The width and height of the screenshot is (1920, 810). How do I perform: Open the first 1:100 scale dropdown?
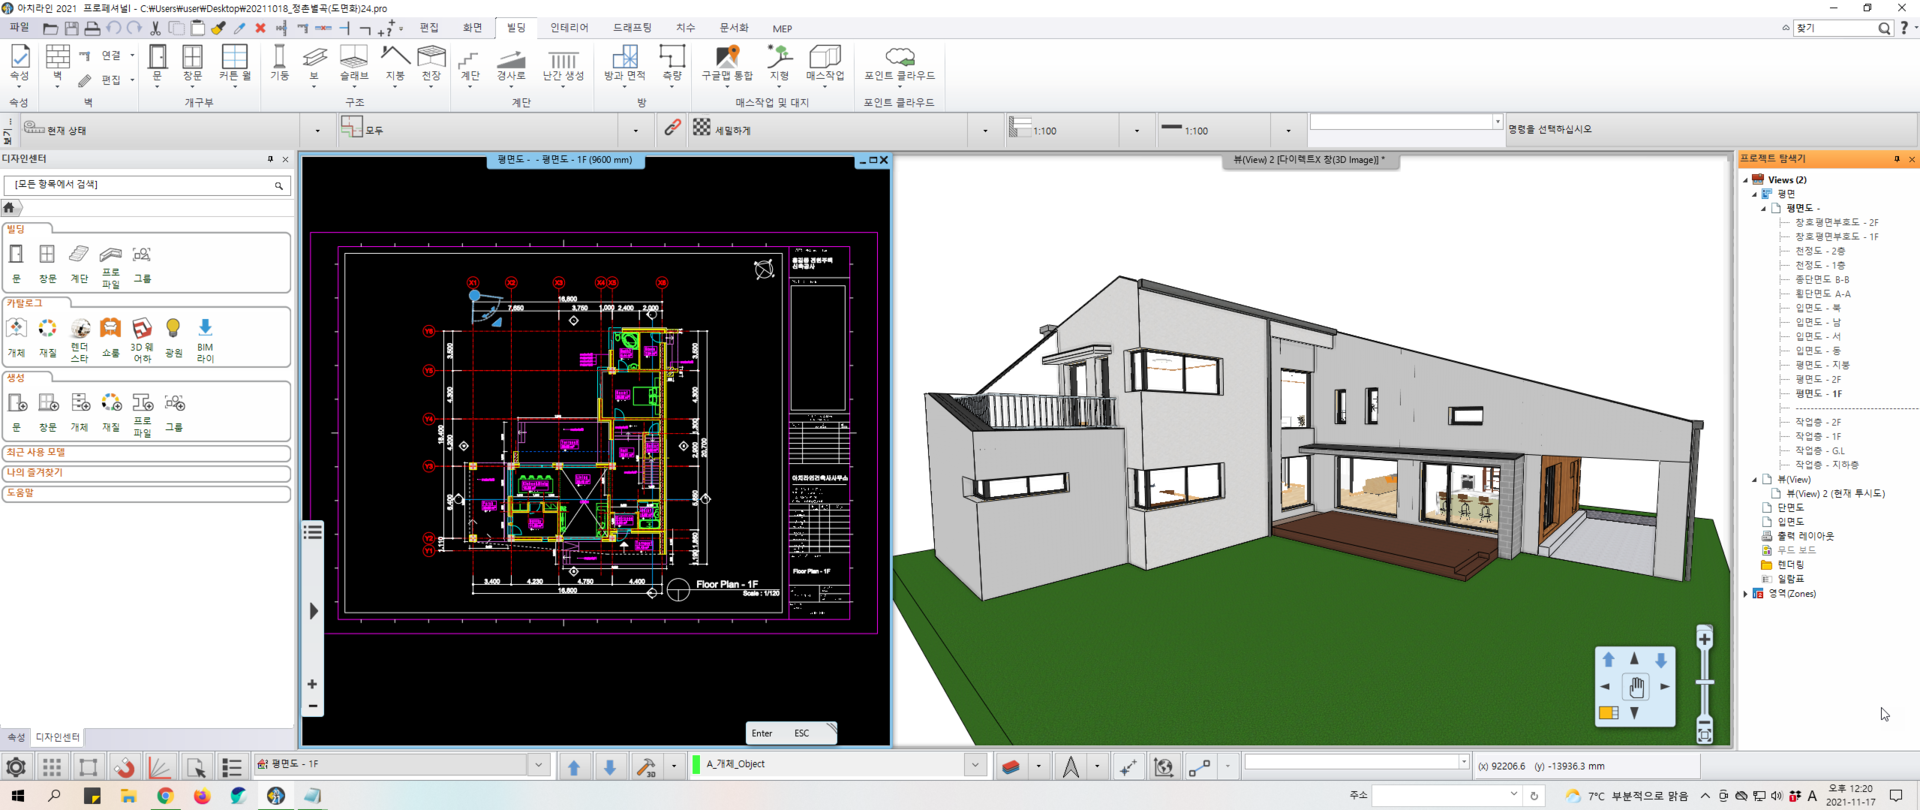pyautogui.click(x=1136, y=130)
